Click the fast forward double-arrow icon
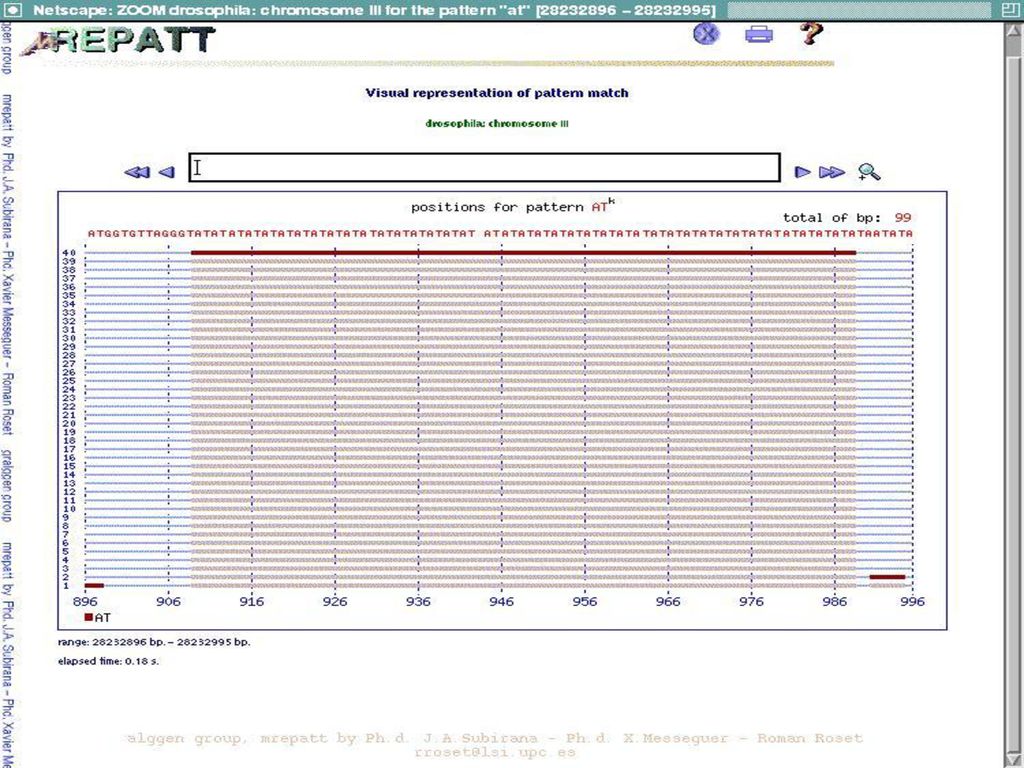The image size is (1024, 768). coord(832,172)
